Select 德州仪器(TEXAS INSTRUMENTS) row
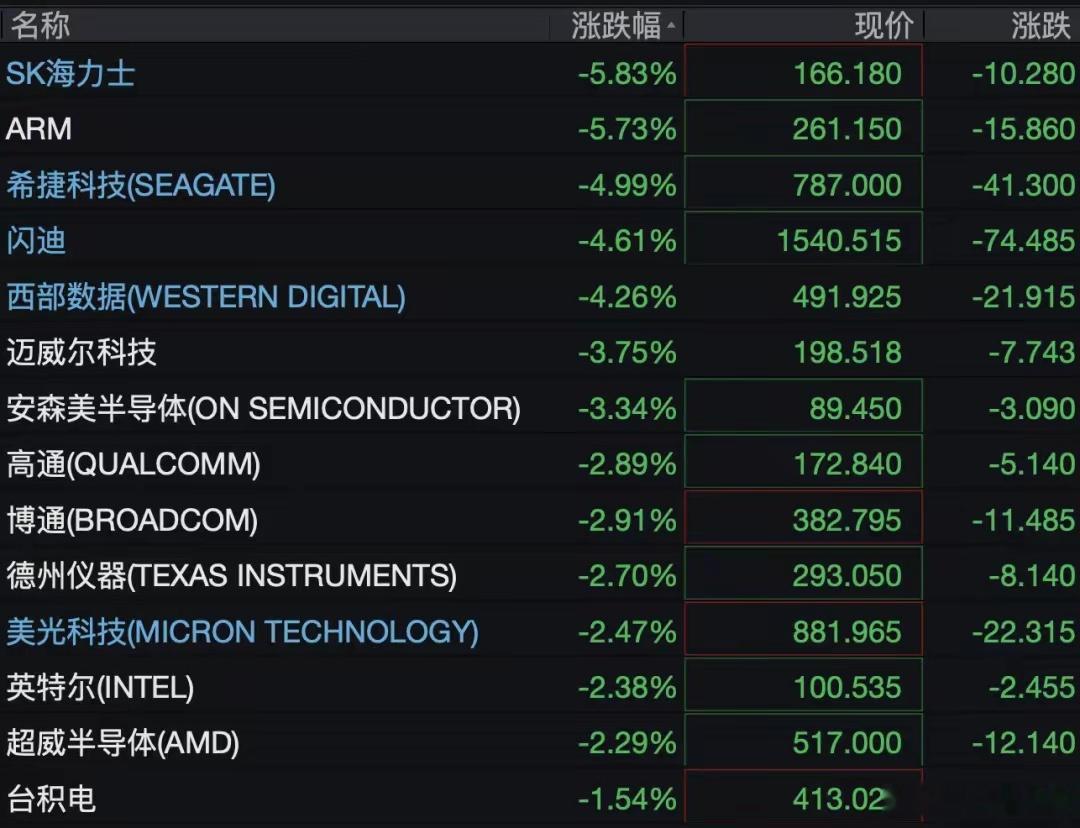The image size is (1080, 828). coord(540,575)
